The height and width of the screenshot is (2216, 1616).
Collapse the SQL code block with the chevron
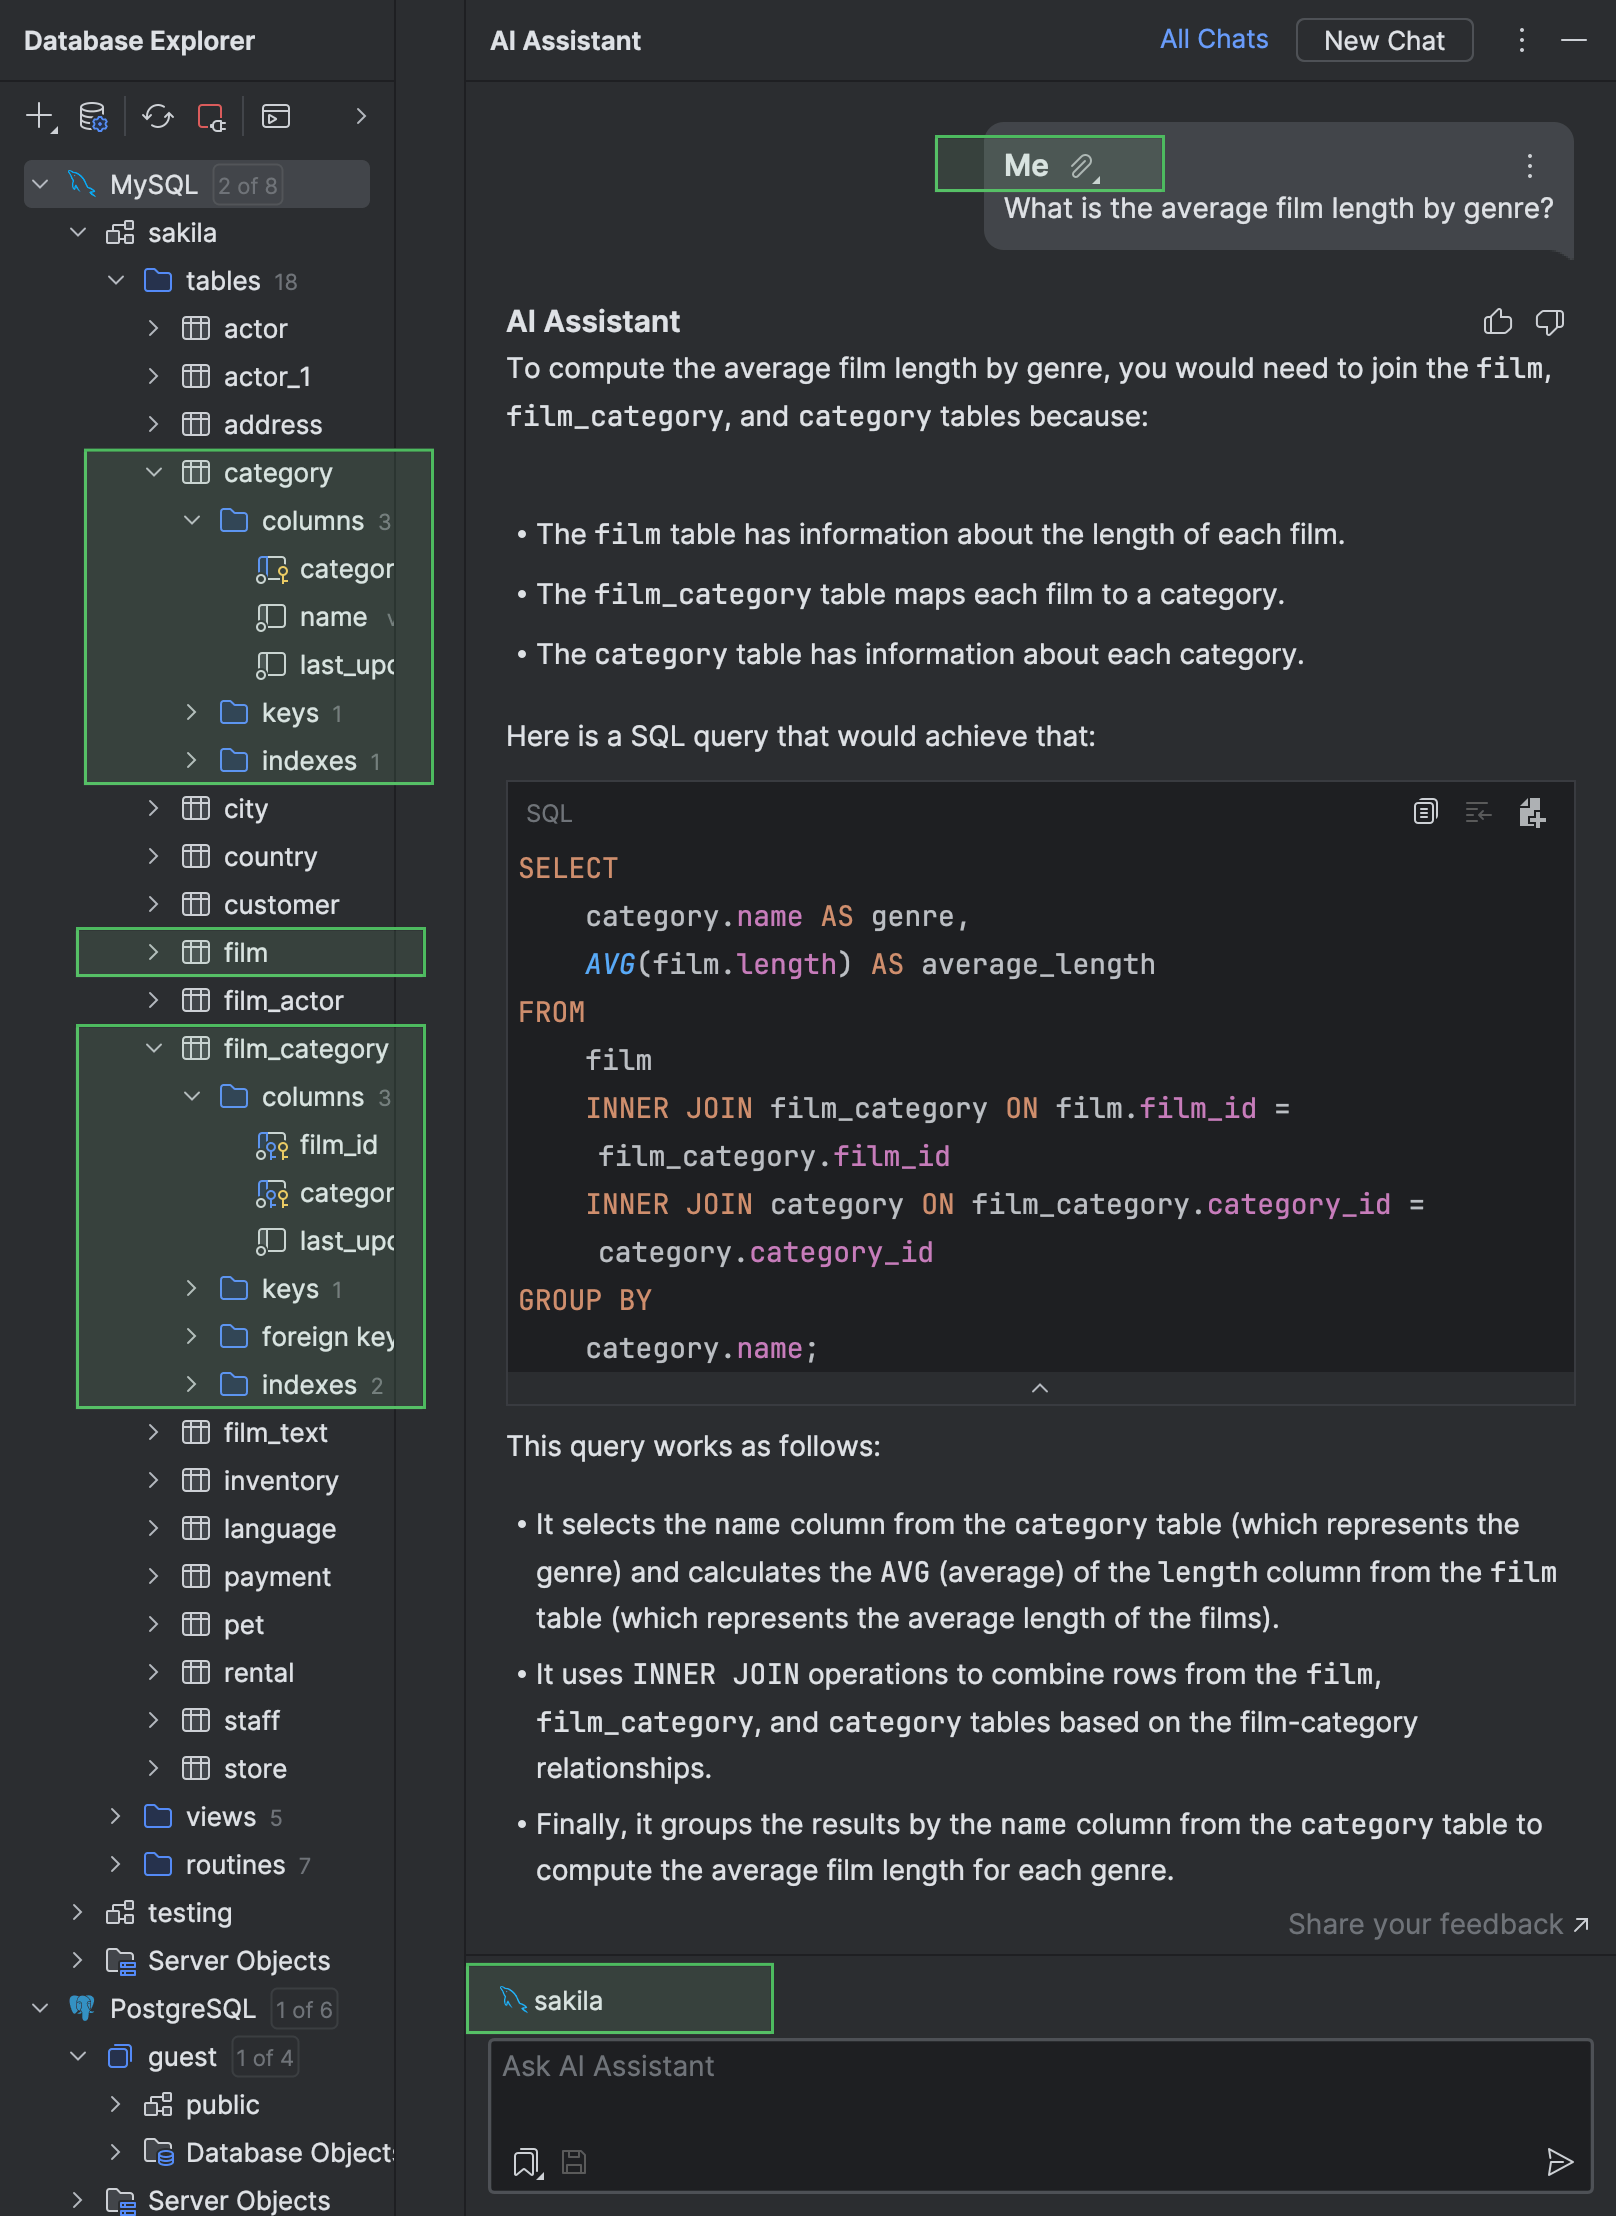click(1039, 1389)
